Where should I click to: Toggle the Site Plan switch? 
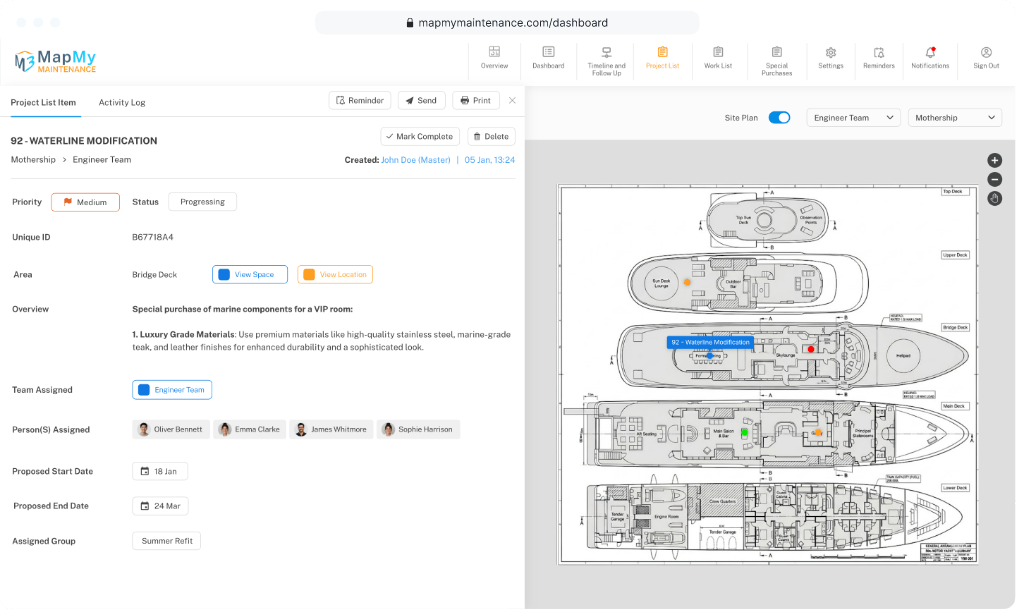click(779, 117)
